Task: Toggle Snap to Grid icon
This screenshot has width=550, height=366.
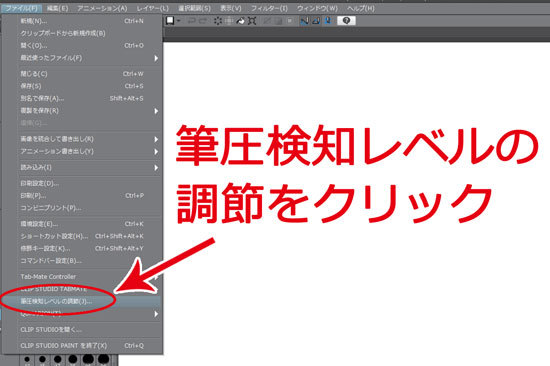Action: [x=328, y=21]
